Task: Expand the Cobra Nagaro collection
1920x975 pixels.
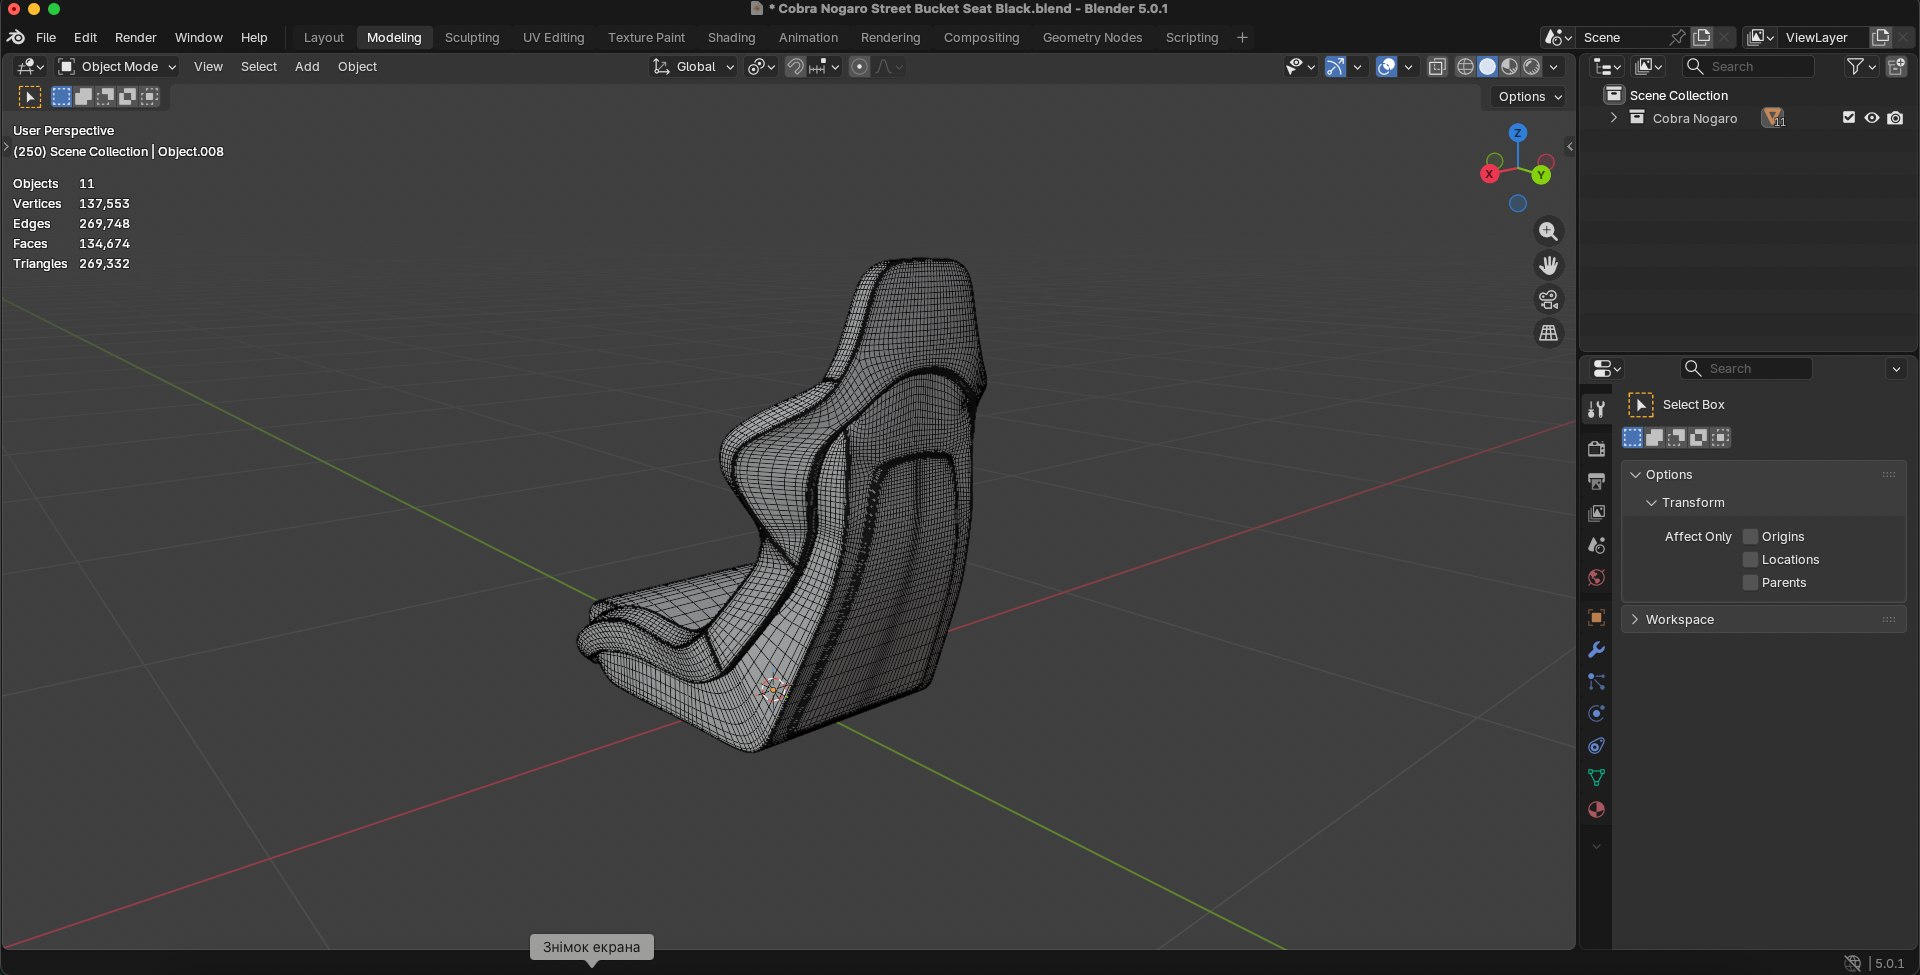Action: coord(1613,118)
